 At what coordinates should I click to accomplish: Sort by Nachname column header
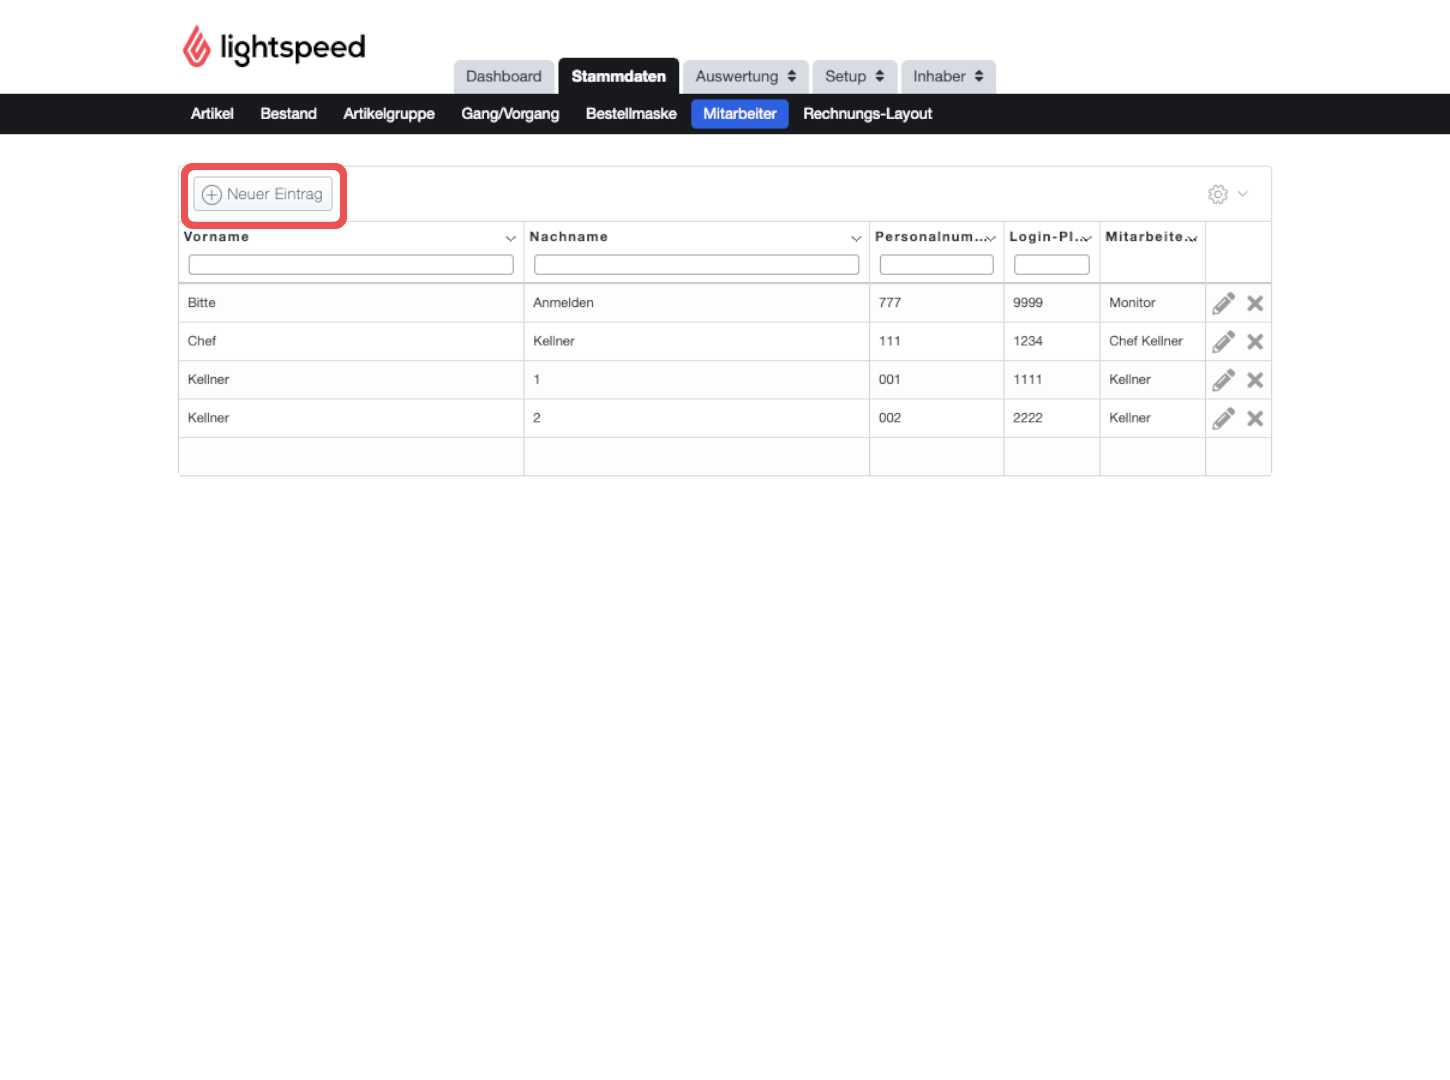[x=569, y=237]
